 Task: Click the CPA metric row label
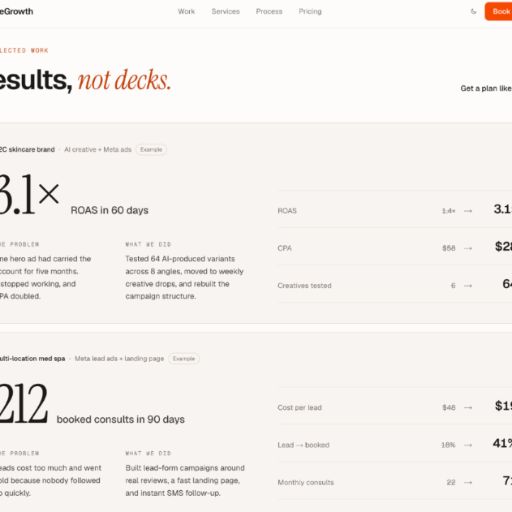pos(284,248)
